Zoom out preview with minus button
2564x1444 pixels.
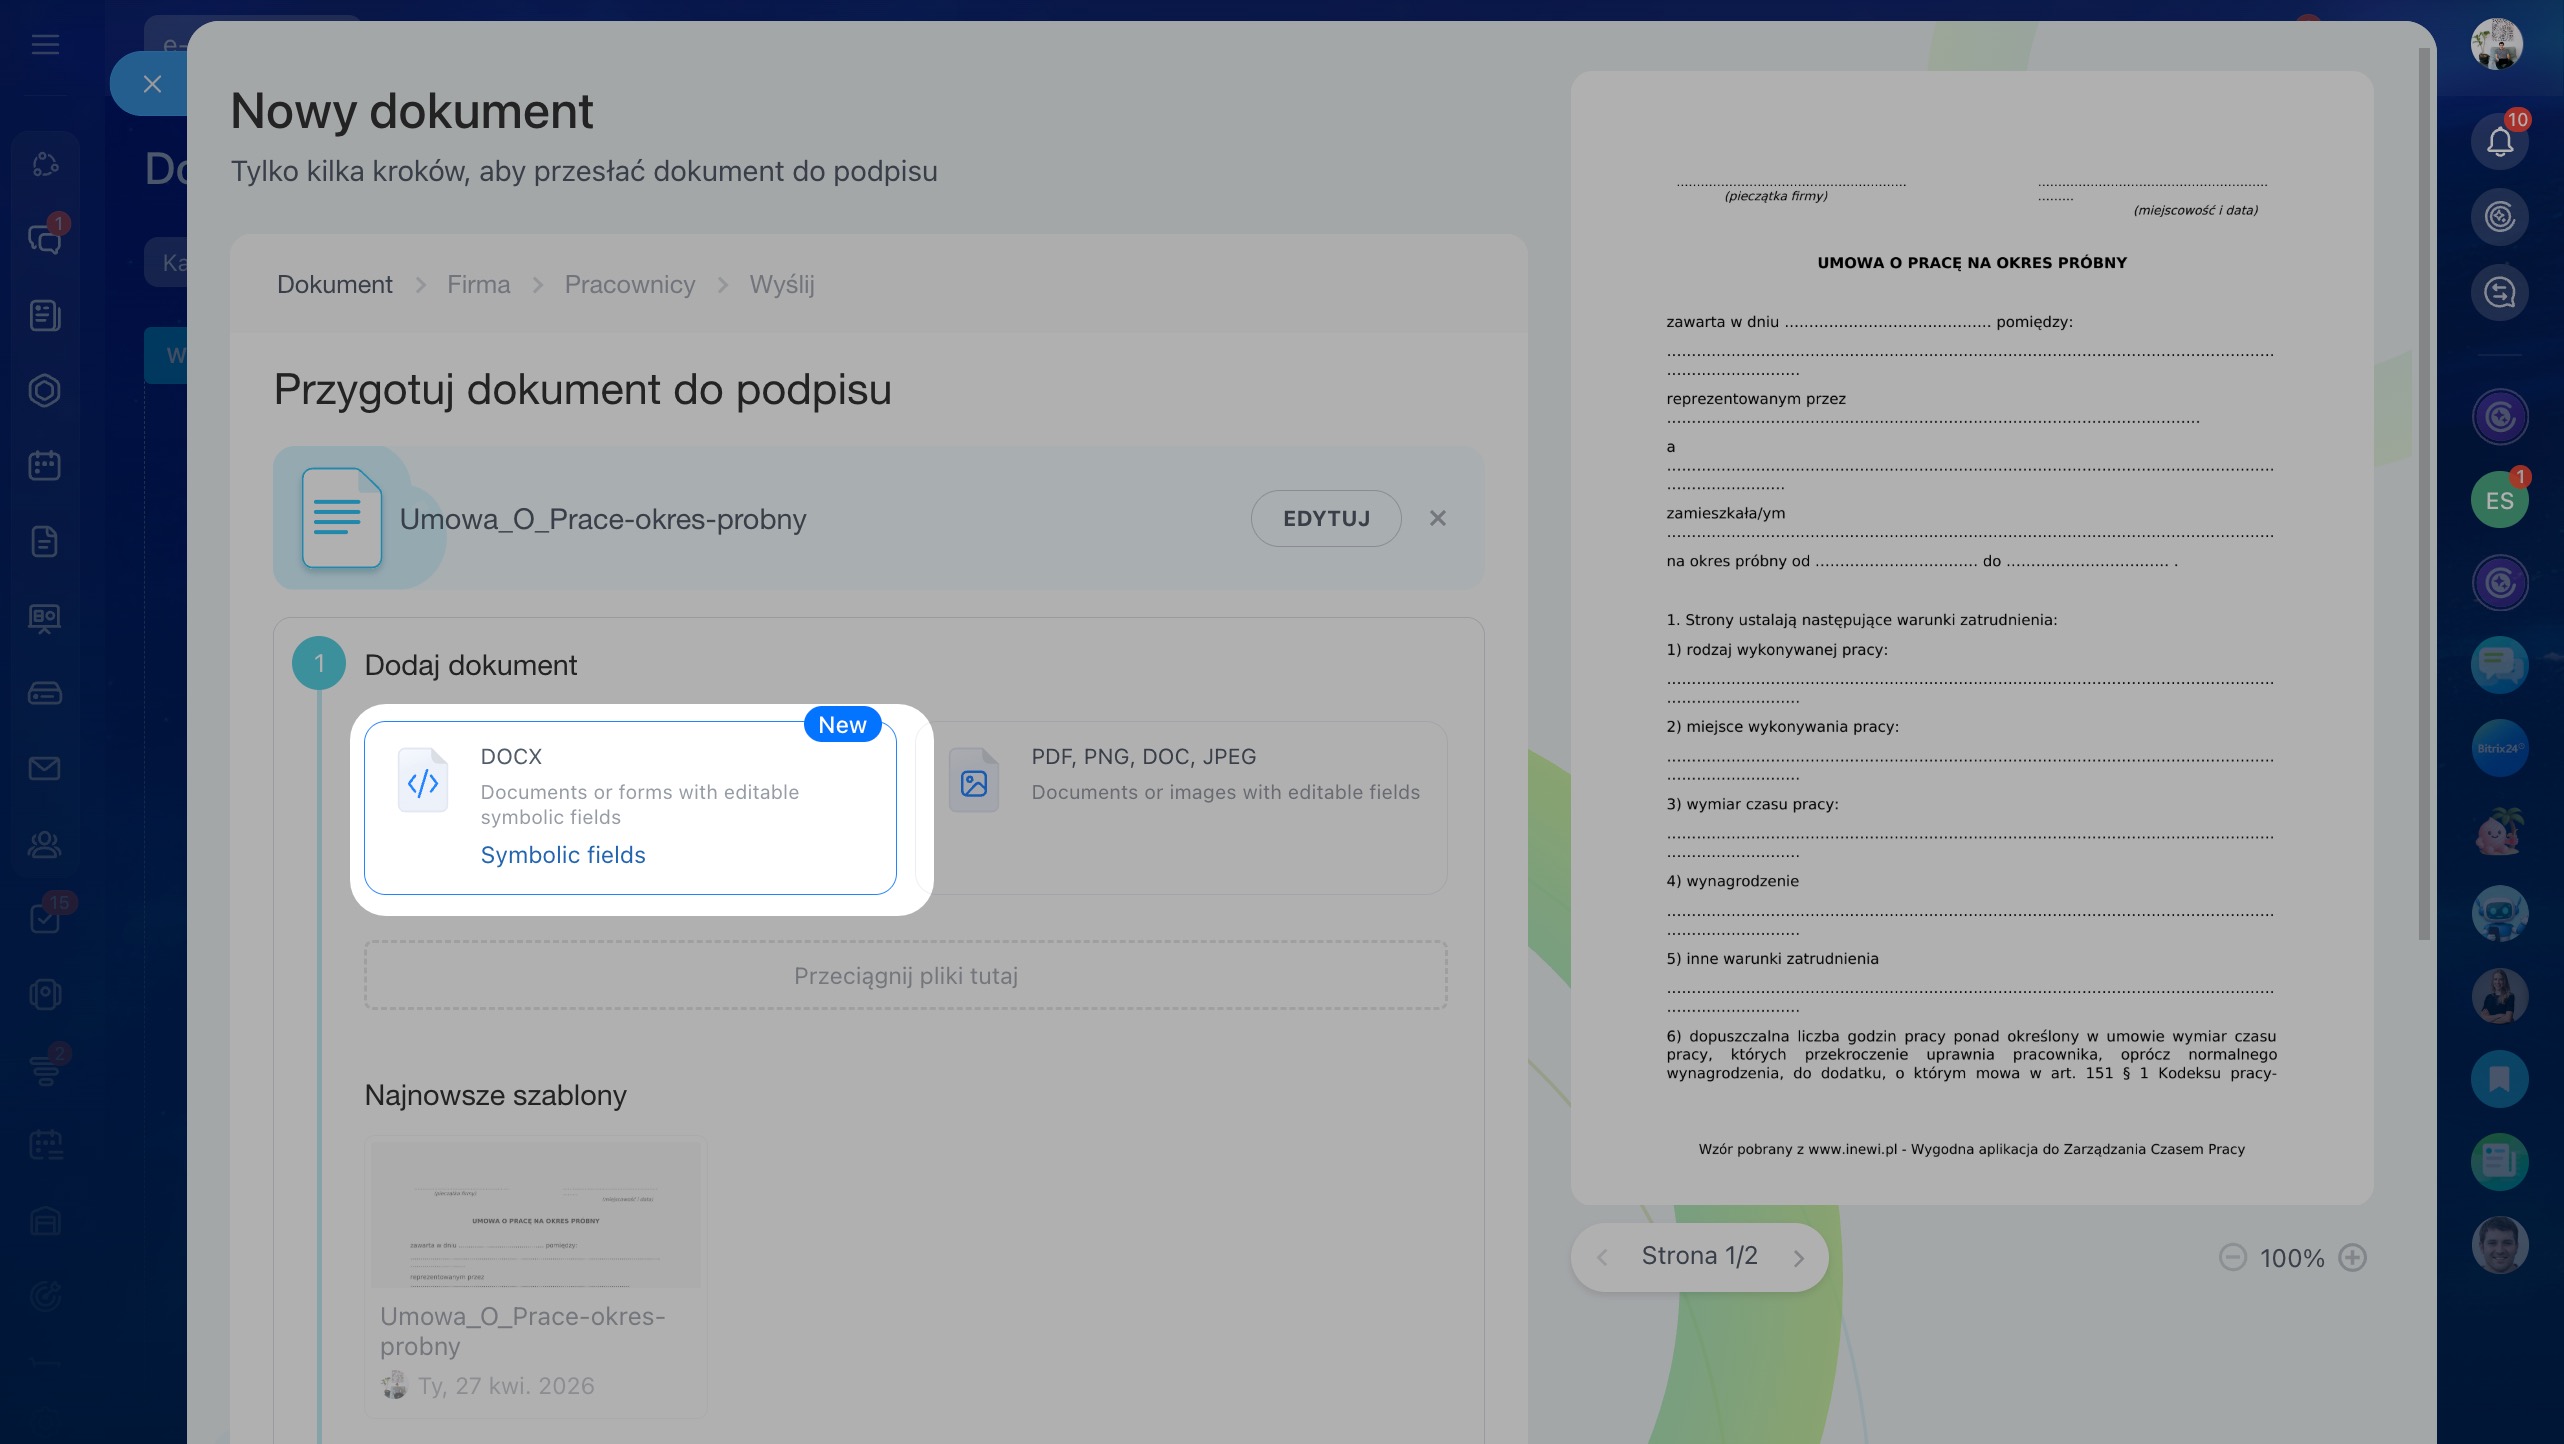[2232, 1258]
